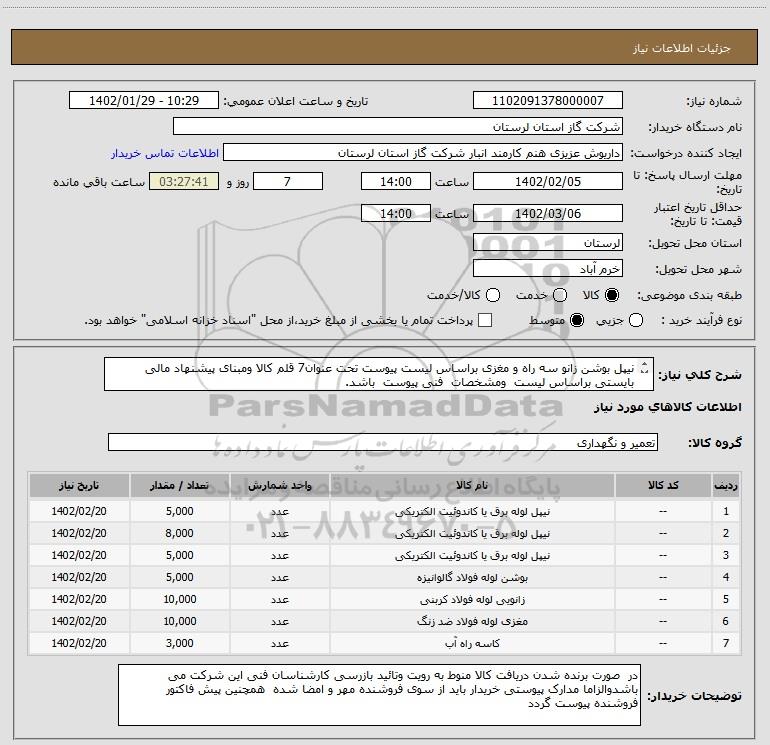This screenshot has height=745, width=770.
Task: Select item بوشن لوله فولاد گالوانیزه
Action: click(x=472, y=578)
